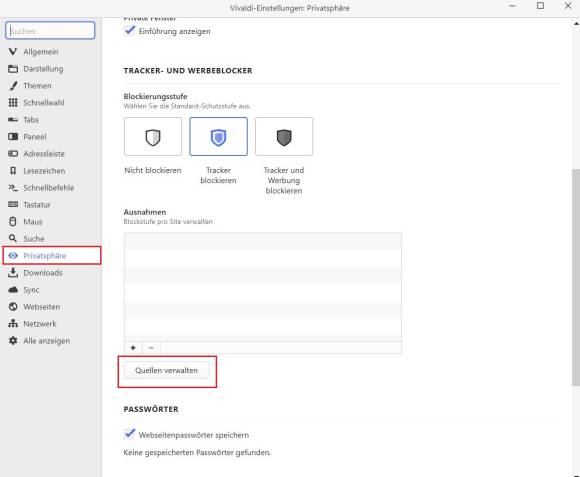This screenshot has width=580, height=477.
Task: Click the bookmark icon beside Lesezeichen
Action: tap(13, 170)
